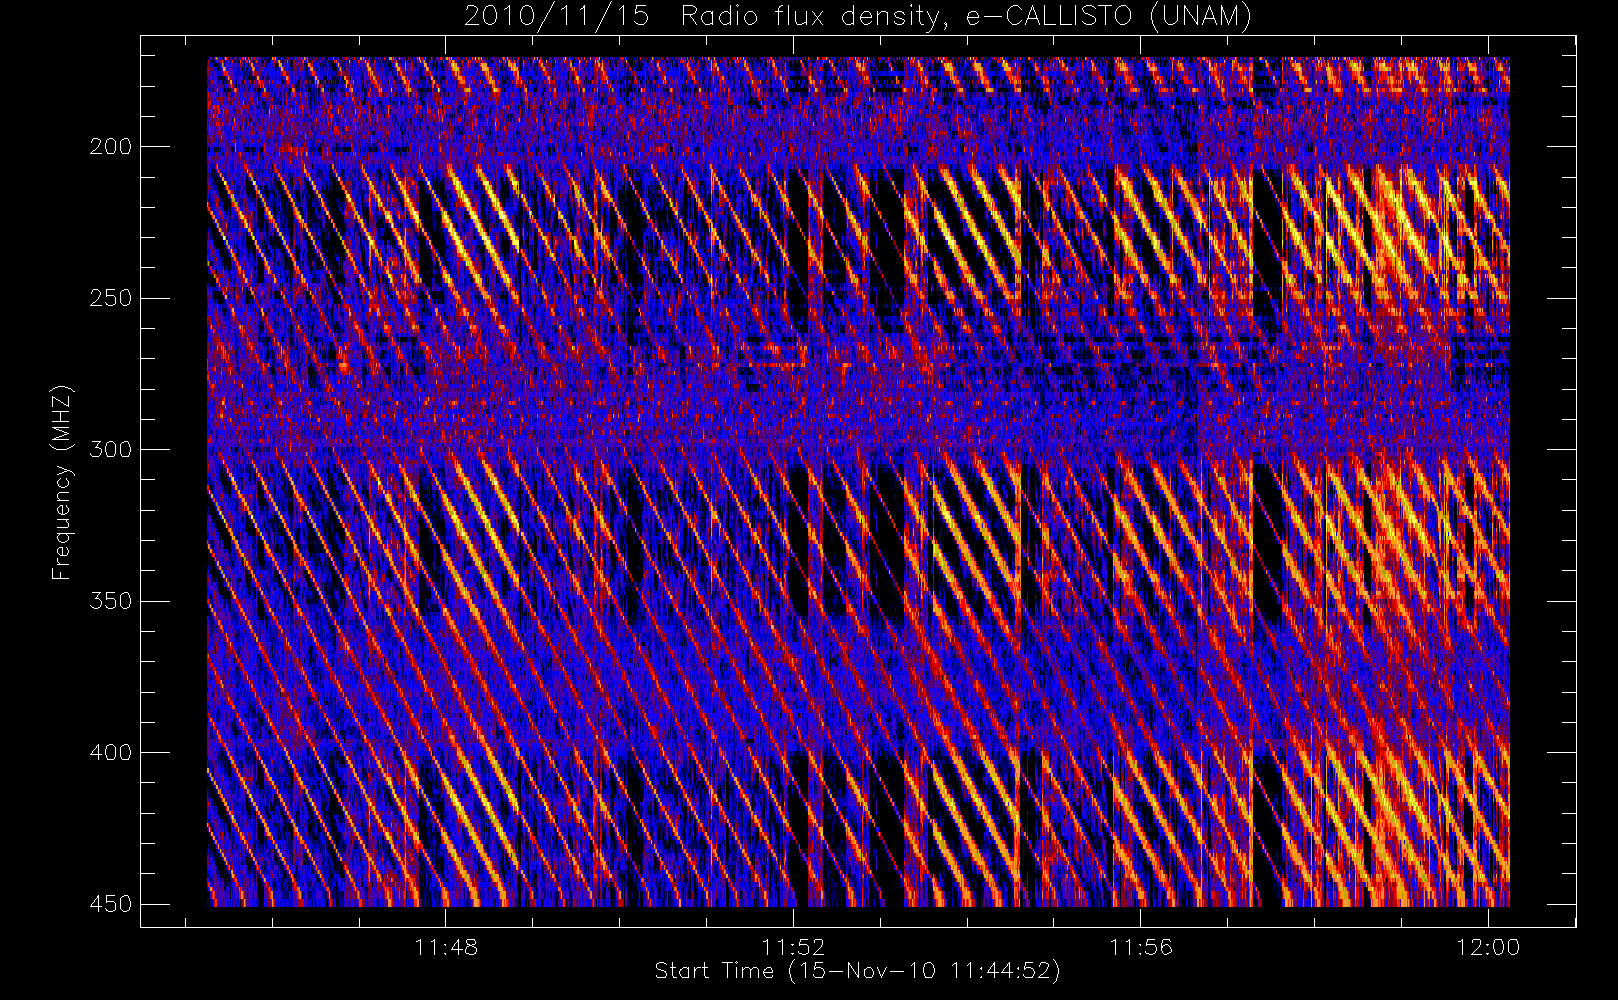Click the 11:56 time tick label
1618x1000 pixels.
[x=1141, y=947]
